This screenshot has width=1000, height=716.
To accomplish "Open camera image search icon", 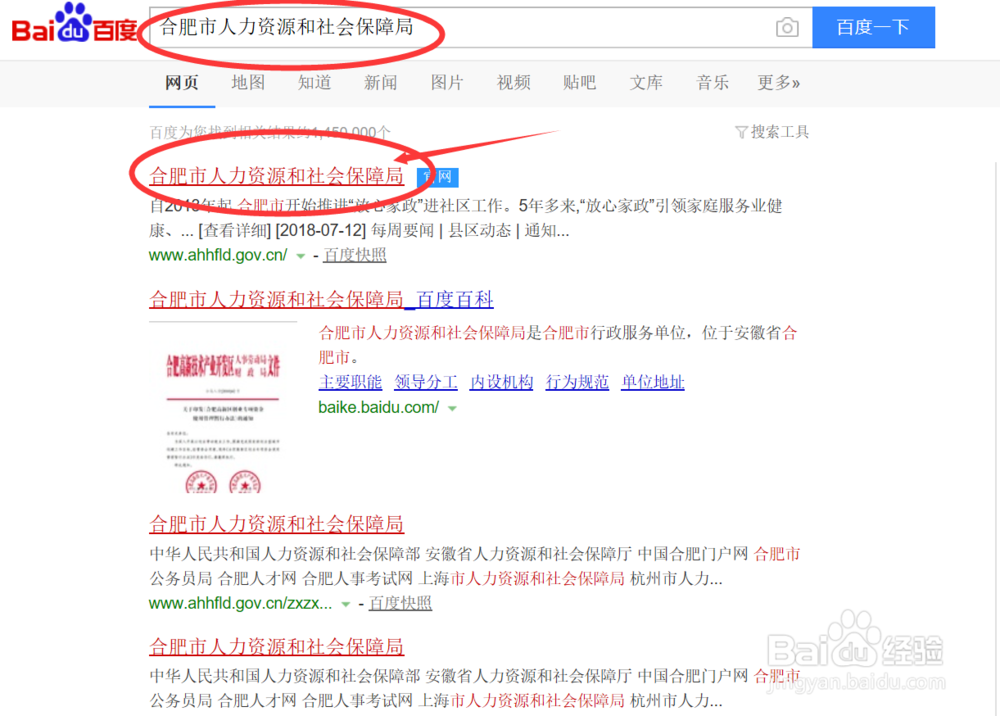I will point(787,27).
